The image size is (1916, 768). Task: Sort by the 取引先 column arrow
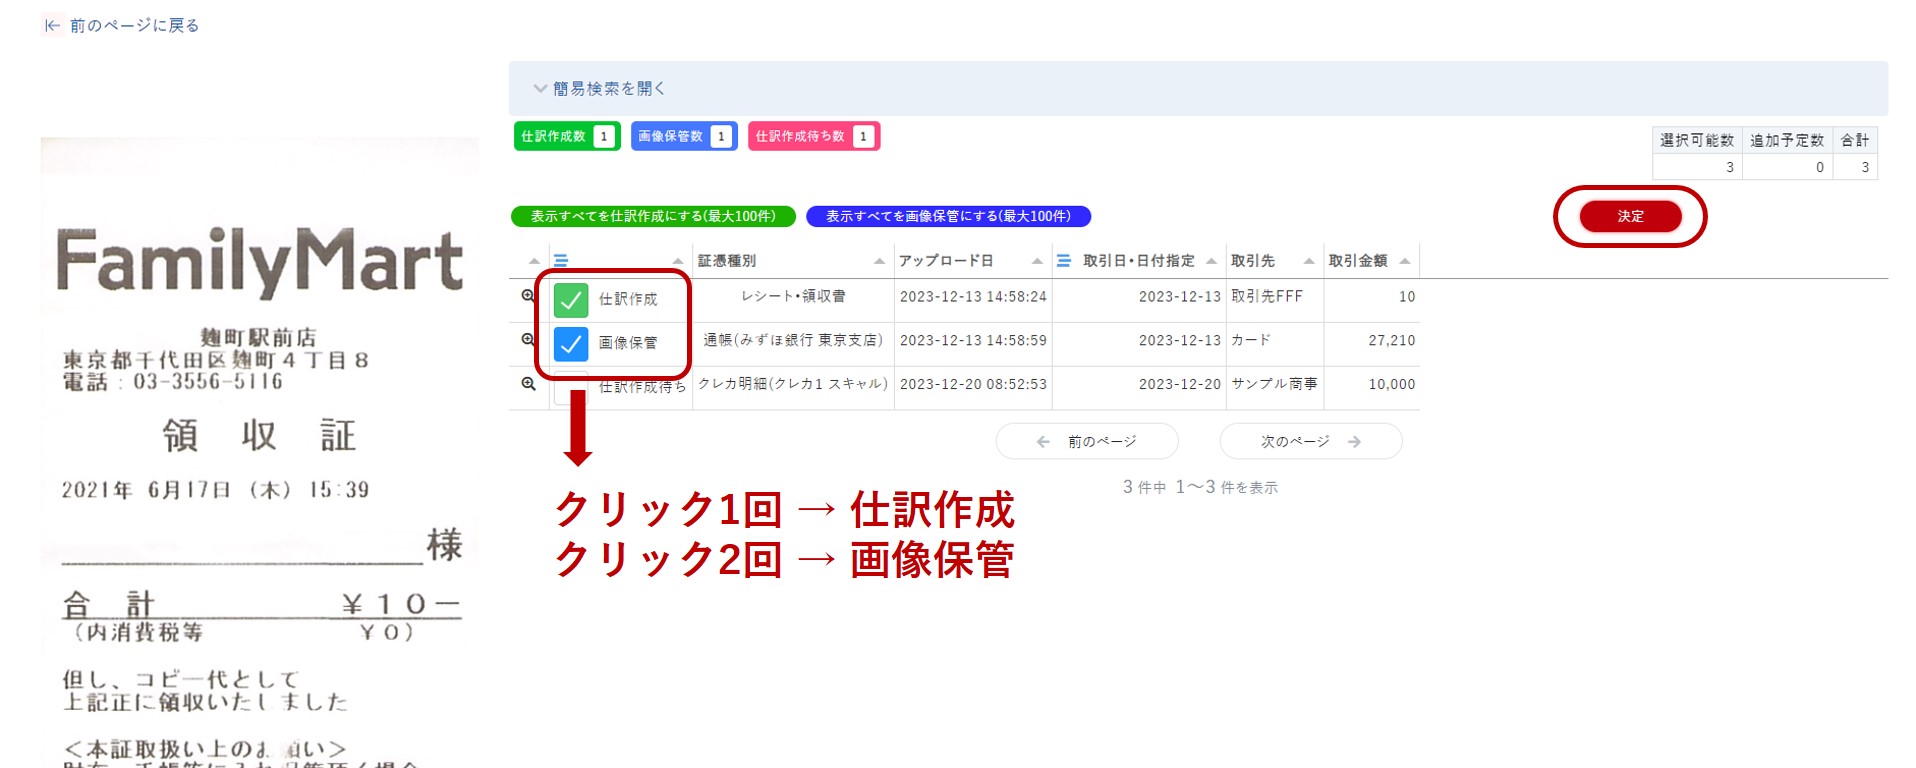(x=1309, y=262)
